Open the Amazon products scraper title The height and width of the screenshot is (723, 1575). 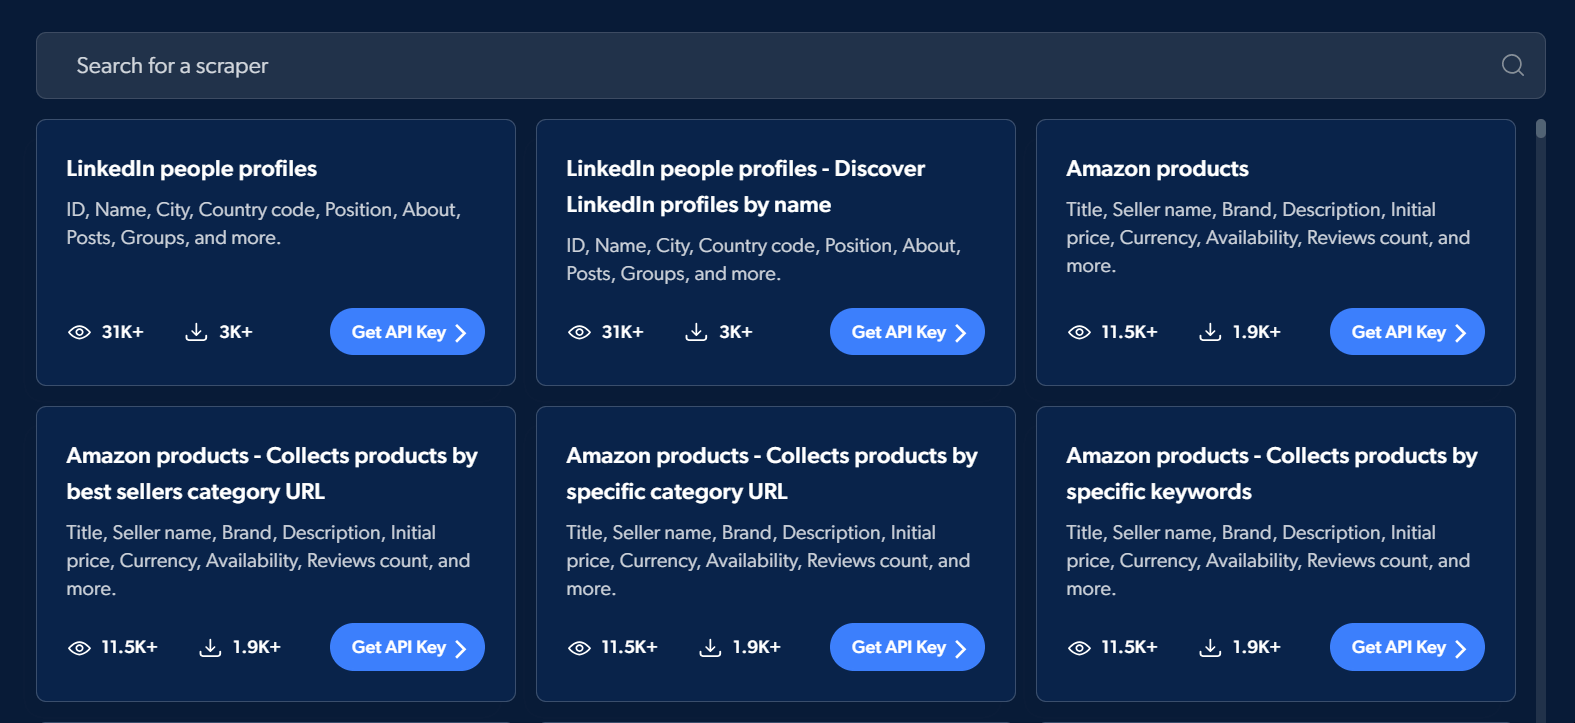tap(1157, 168)
